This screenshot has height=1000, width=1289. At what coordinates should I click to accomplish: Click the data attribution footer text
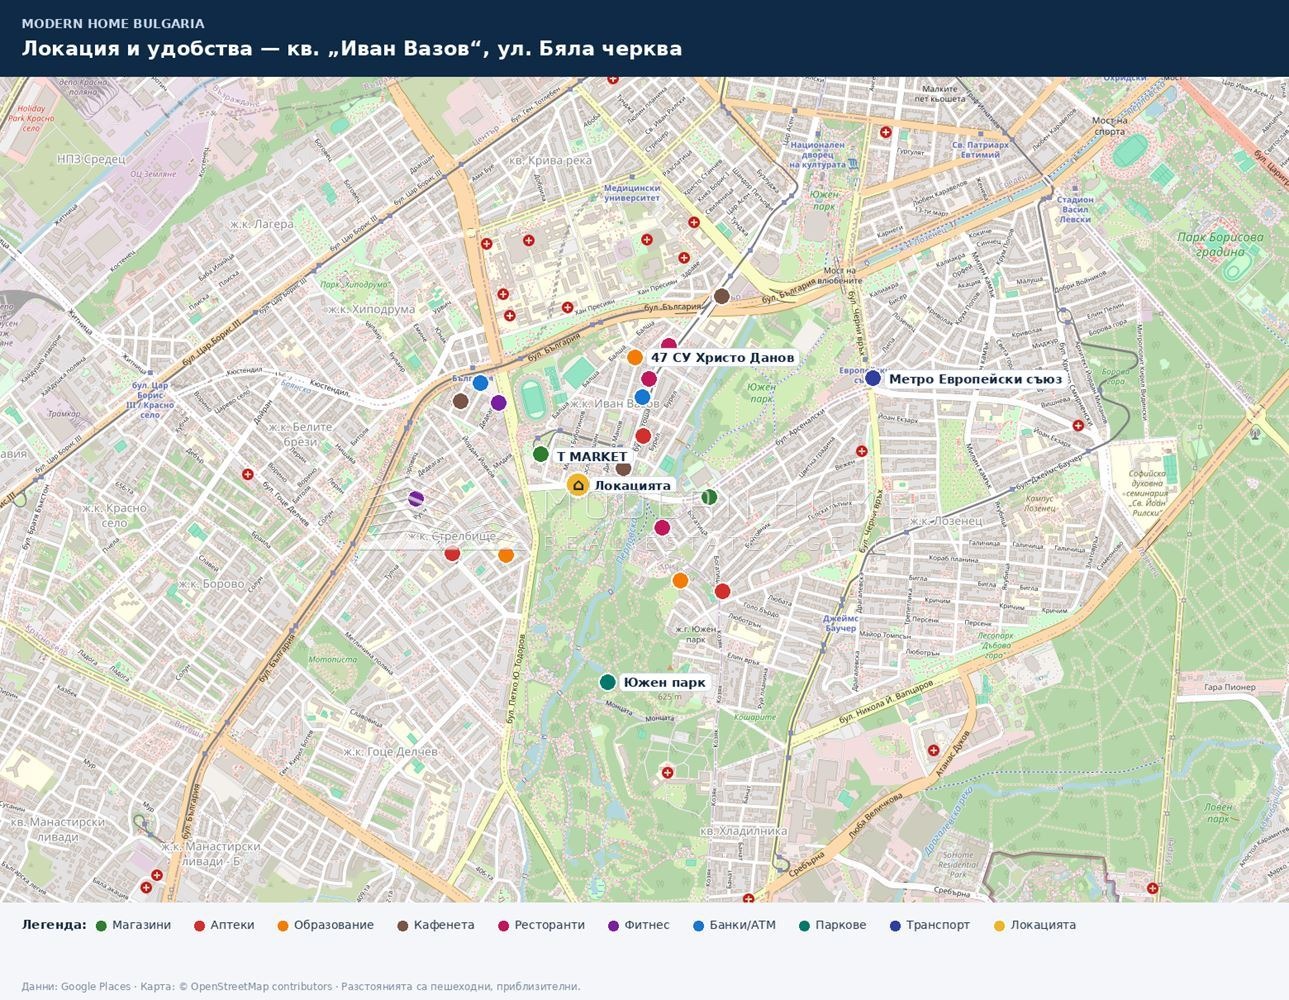tap(301, 986)
